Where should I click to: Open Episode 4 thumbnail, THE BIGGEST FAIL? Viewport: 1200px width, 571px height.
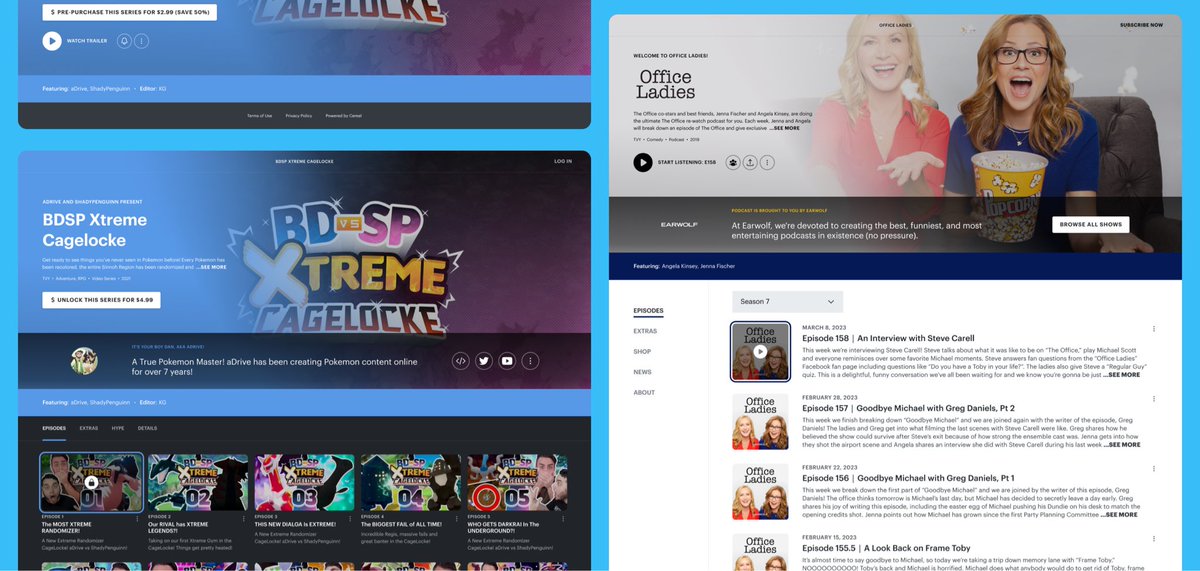[410, 482]
